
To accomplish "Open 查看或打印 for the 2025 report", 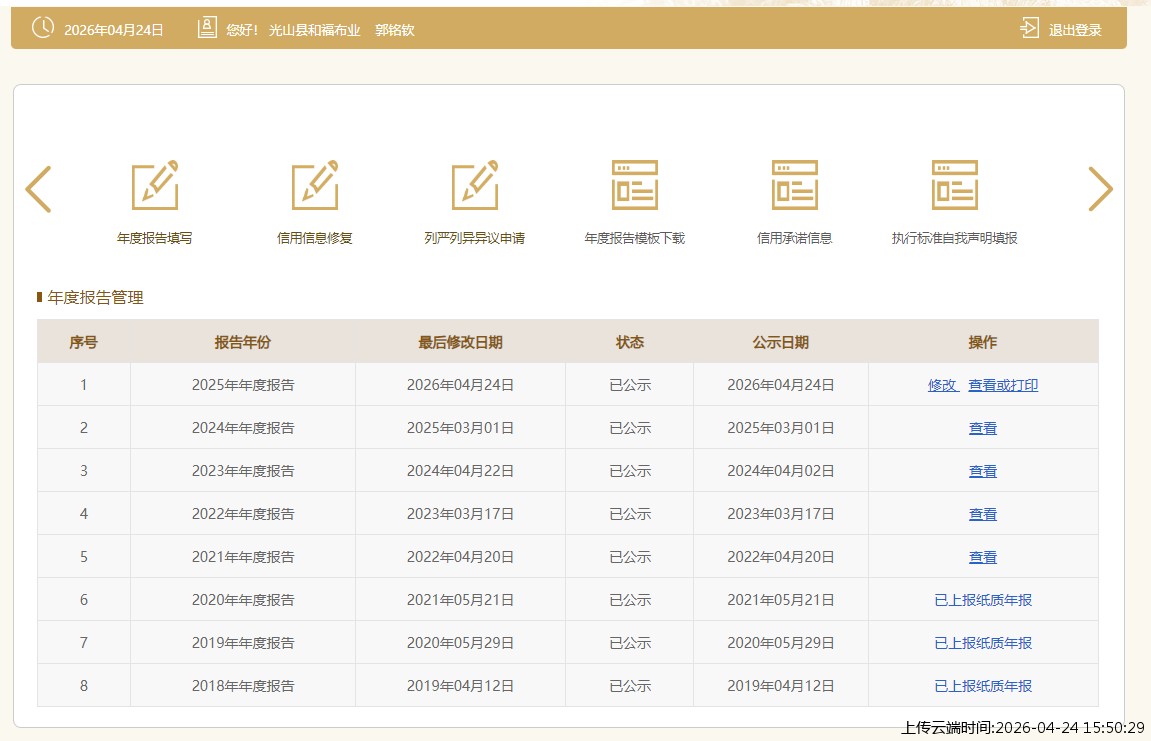I will pos(1003,385).
